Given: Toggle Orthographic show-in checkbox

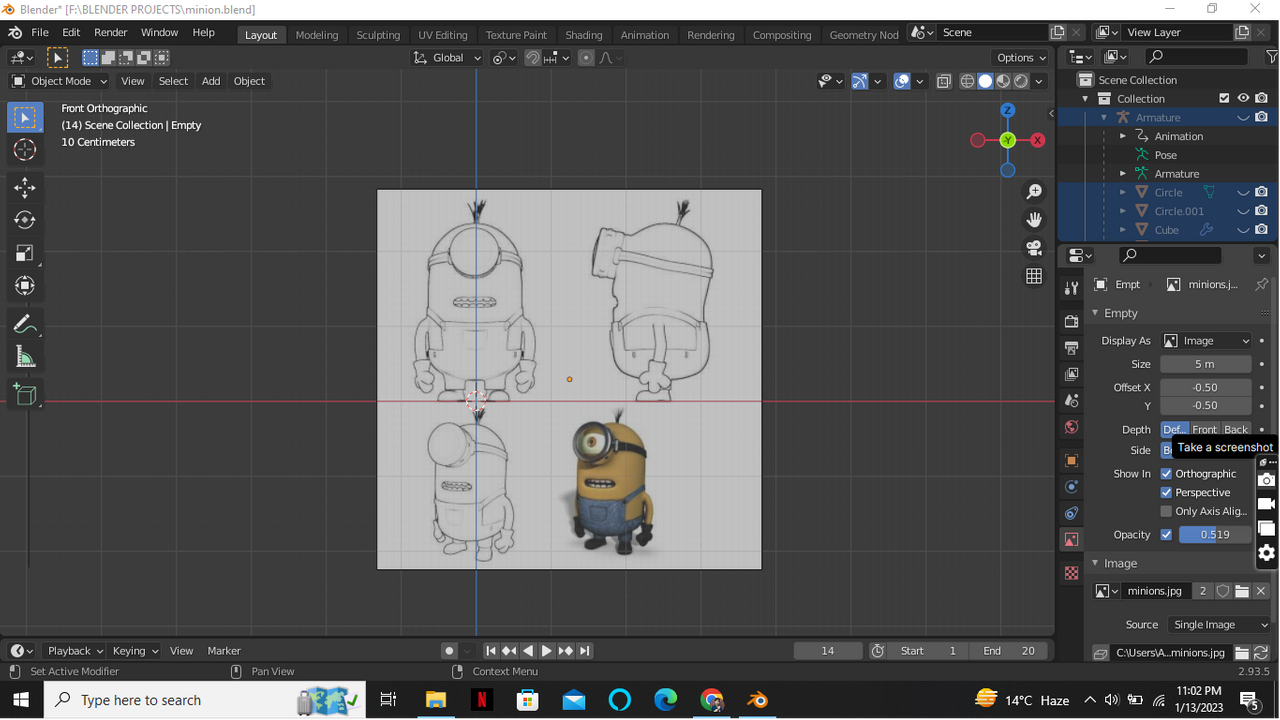Looking at the screenshot, I should point(1166,474).
